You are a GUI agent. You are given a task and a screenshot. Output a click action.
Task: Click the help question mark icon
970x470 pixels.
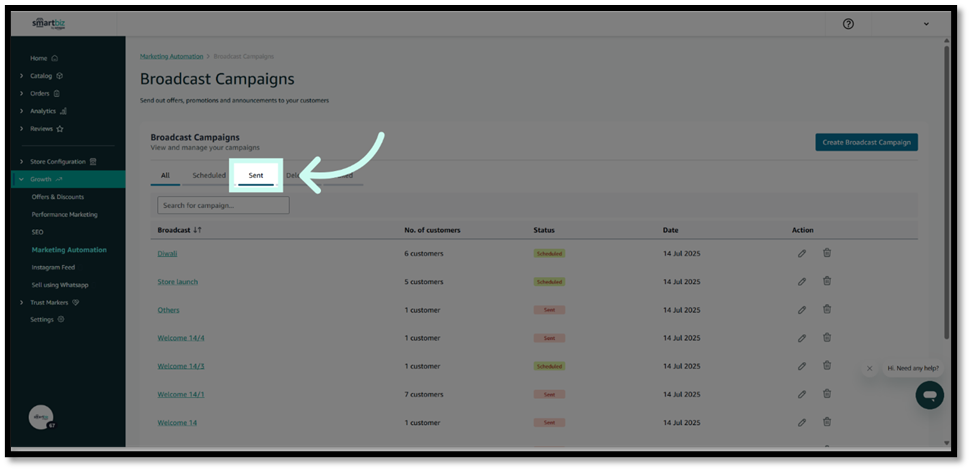[849, 24]
